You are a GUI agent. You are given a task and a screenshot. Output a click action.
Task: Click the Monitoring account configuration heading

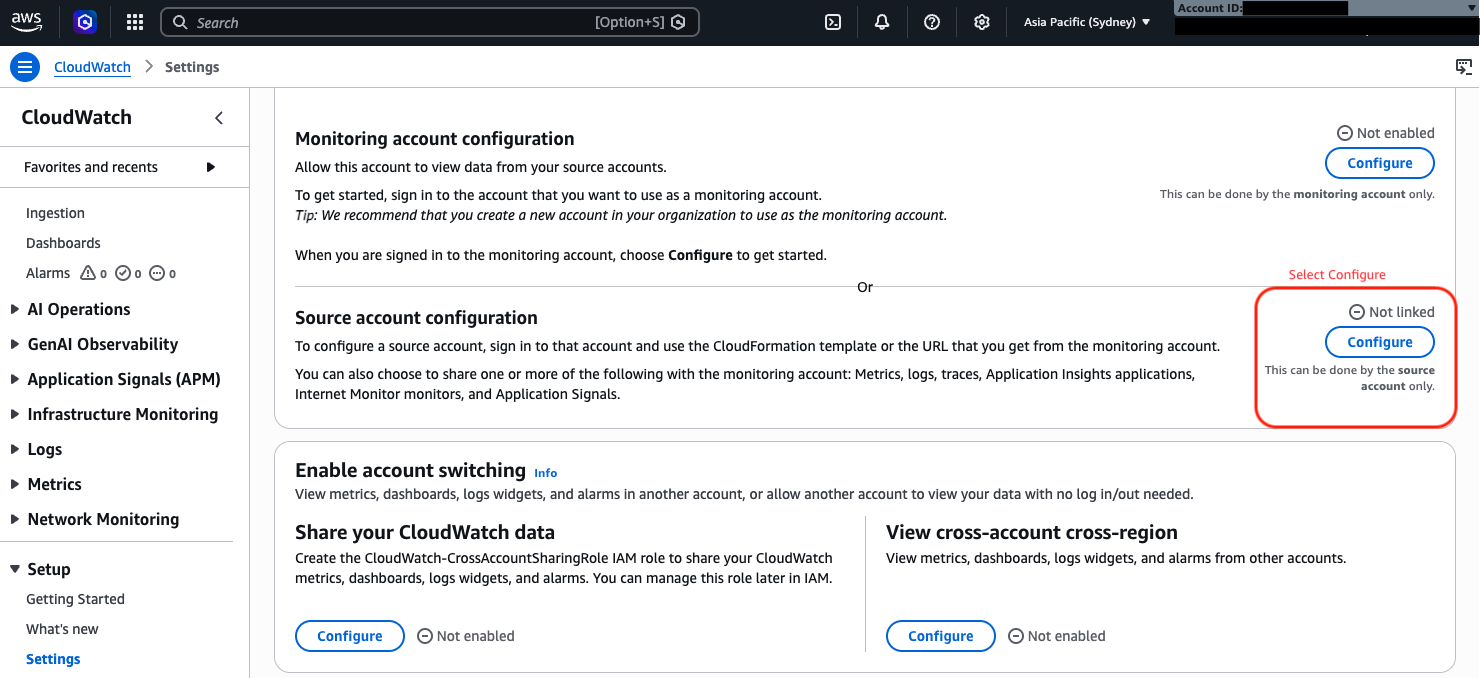pyautogui.click(x=435, y=139)
